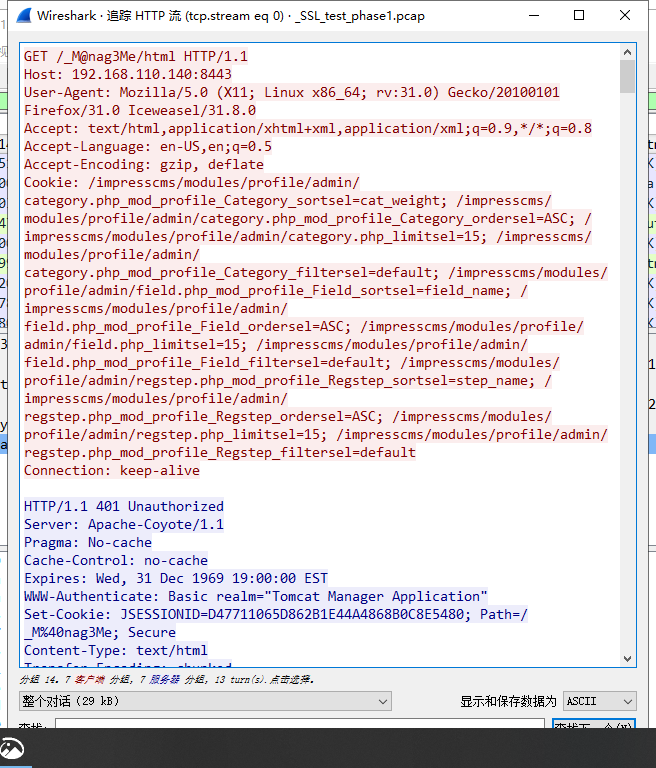Click the 'WWW-Authenticate: Basic realm' line

click(256, 597)
